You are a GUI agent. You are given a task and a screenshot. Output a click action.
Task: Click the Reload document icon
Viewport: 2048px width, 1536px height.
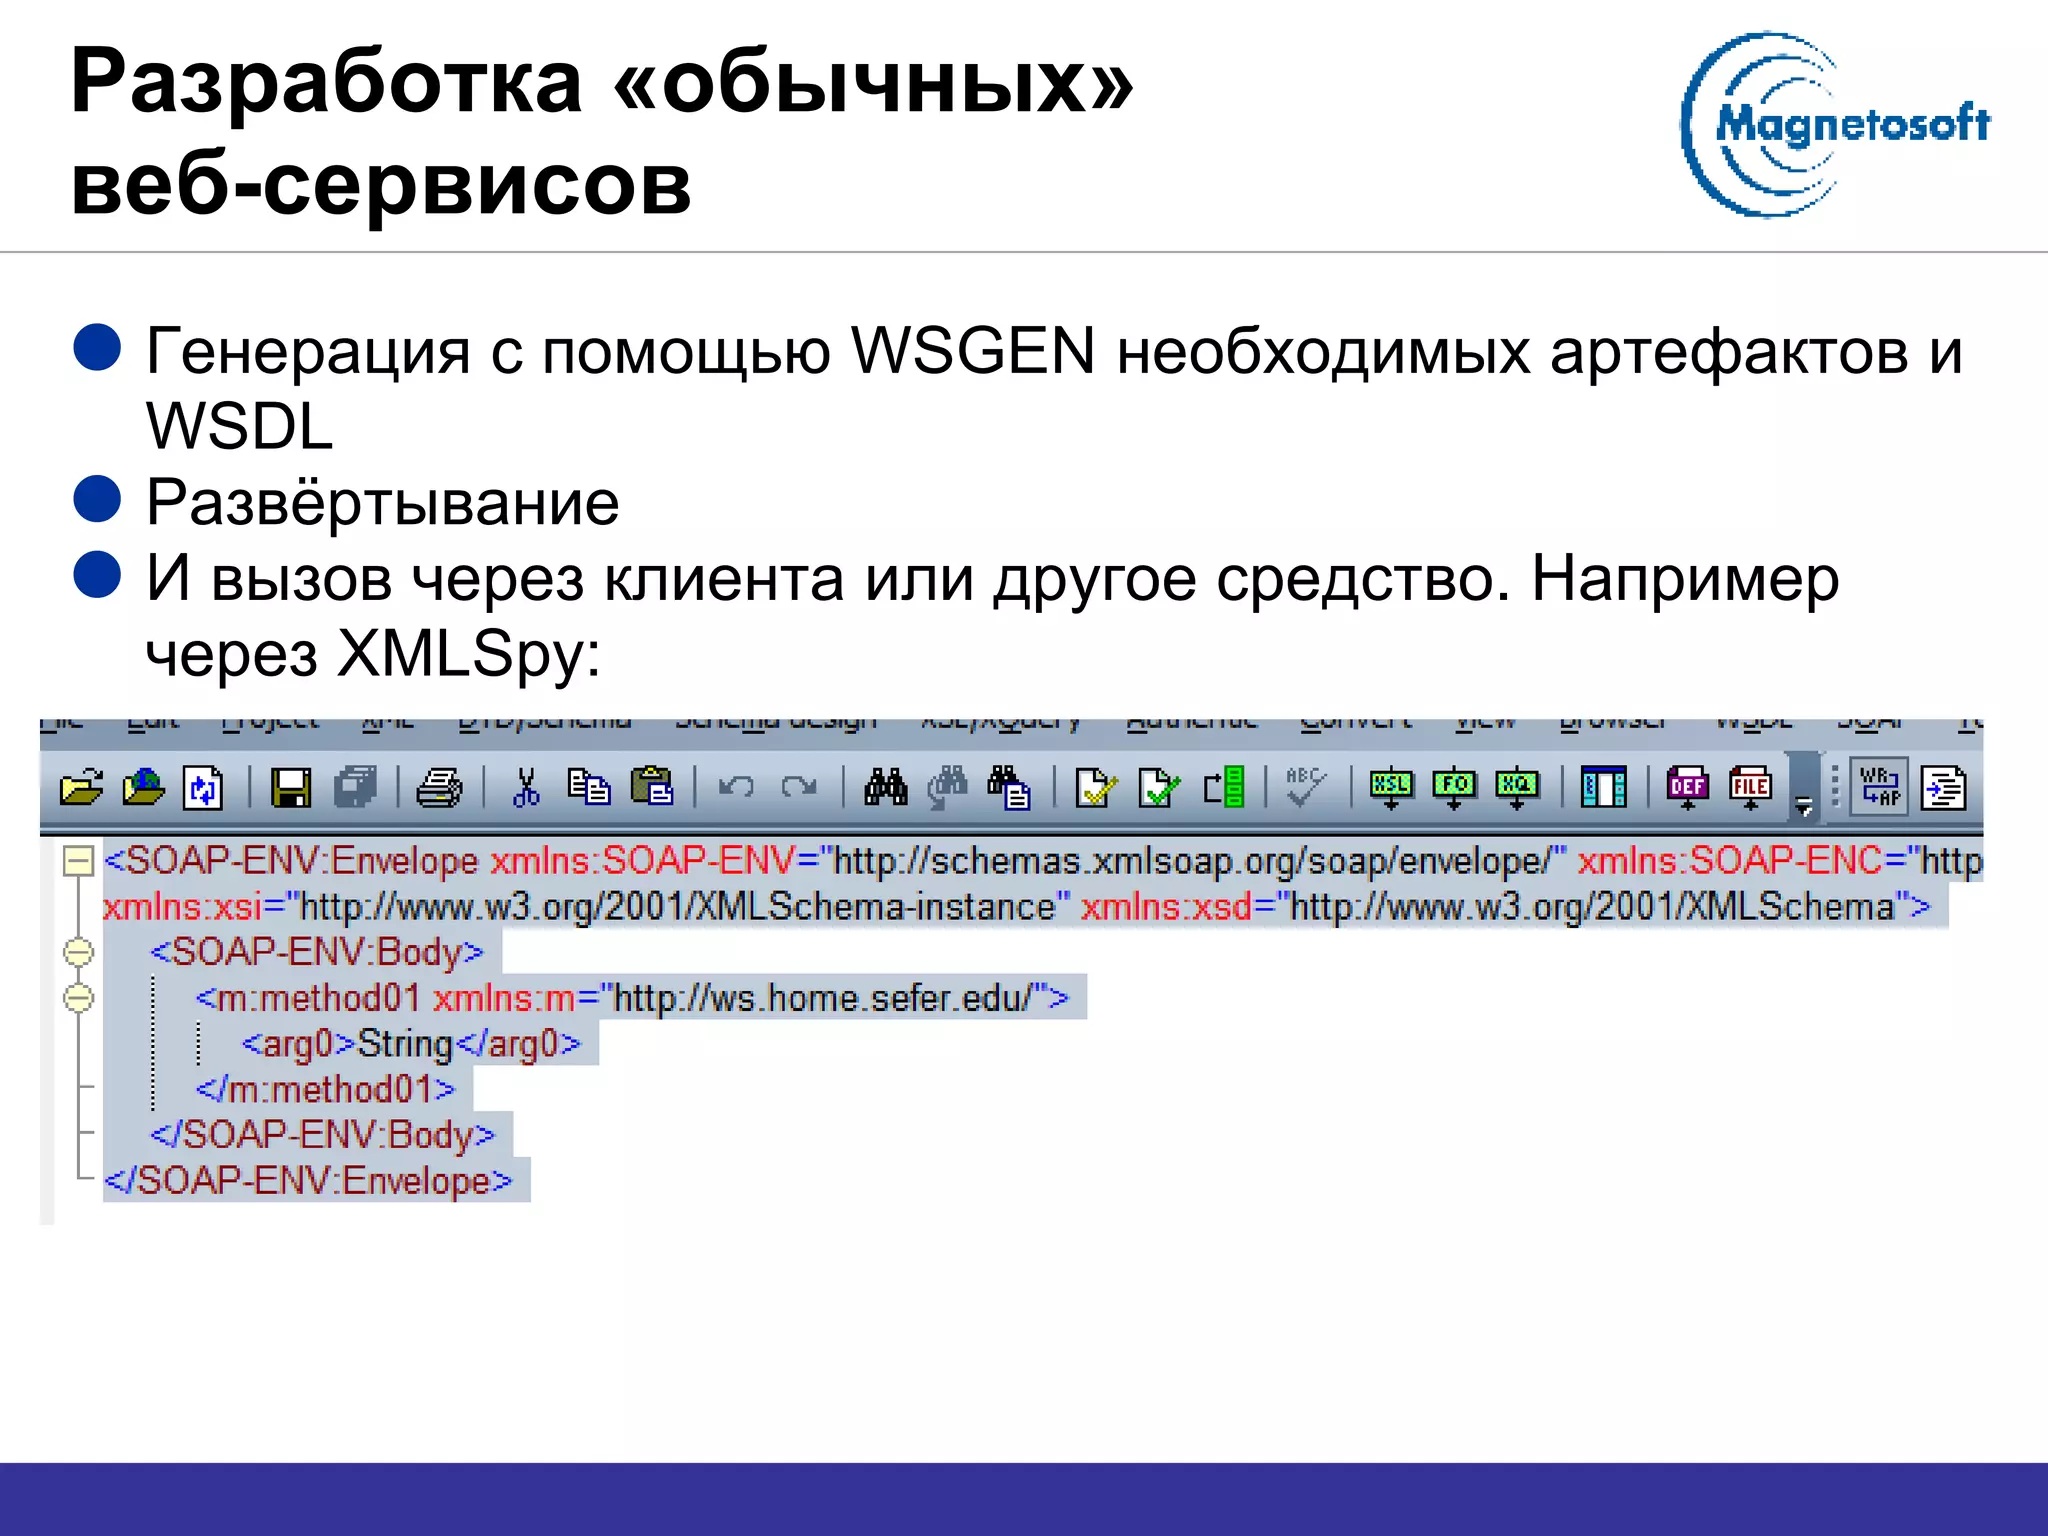[x=203, y=788]
